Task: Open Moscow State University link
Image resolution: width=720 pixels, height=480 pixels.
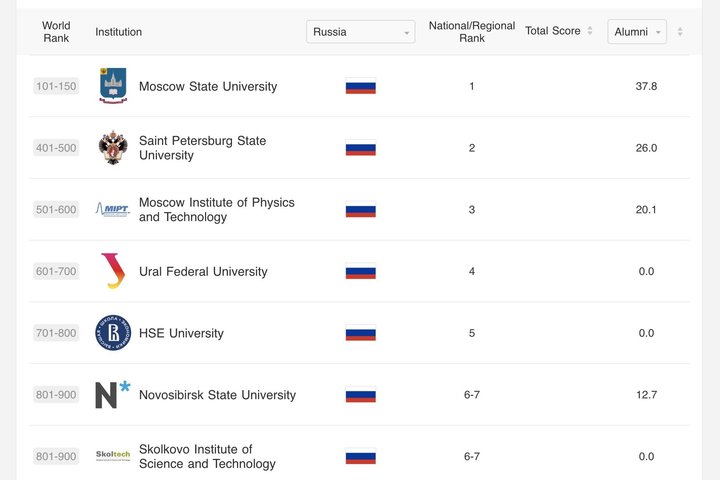Action: [x=208, y=87]
